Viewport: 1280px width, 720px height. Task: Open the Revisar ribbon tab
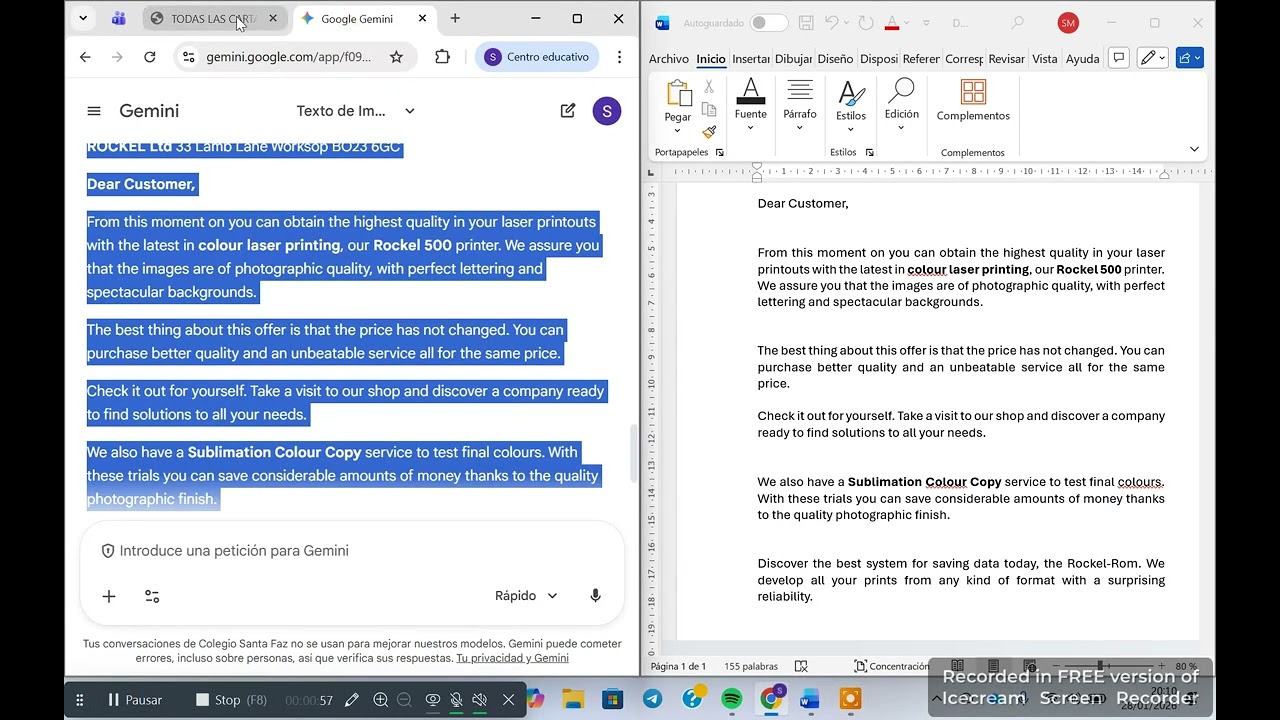(x=1006, y=59)
